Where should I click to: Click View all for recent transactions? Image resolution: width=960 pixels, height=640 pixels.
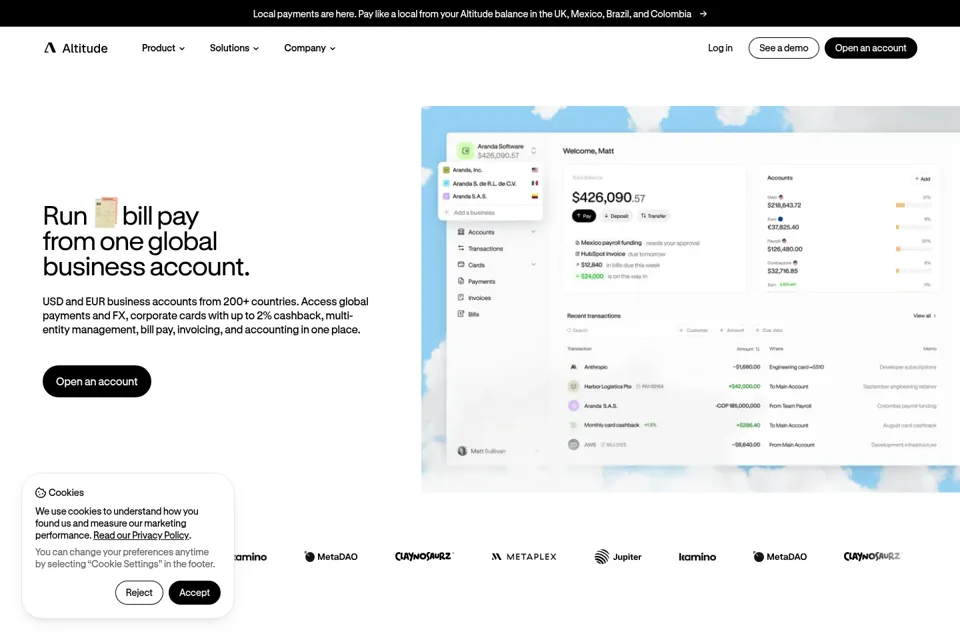click(924, 316)
